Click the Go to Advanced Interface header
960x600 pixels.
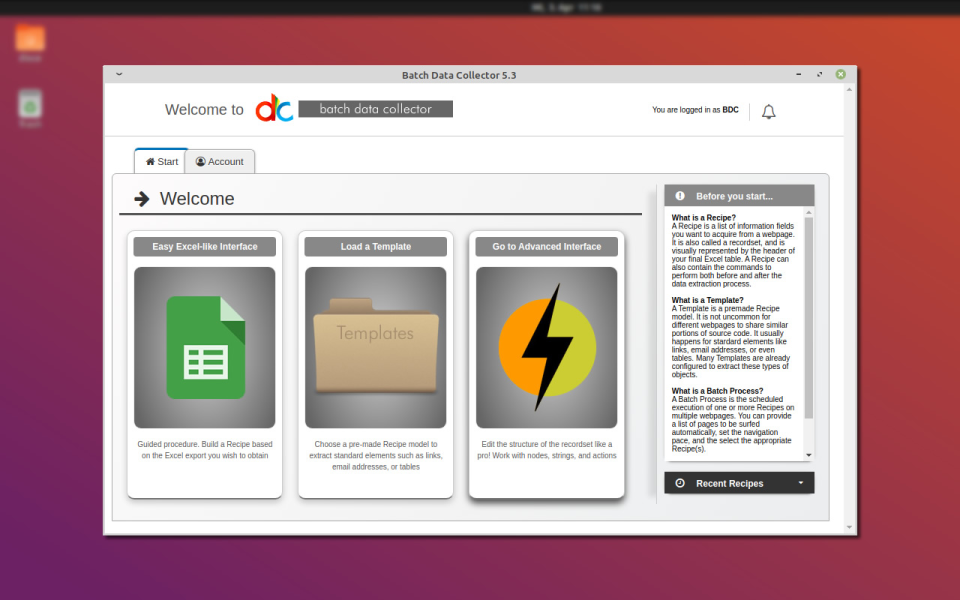pos(546,246)
